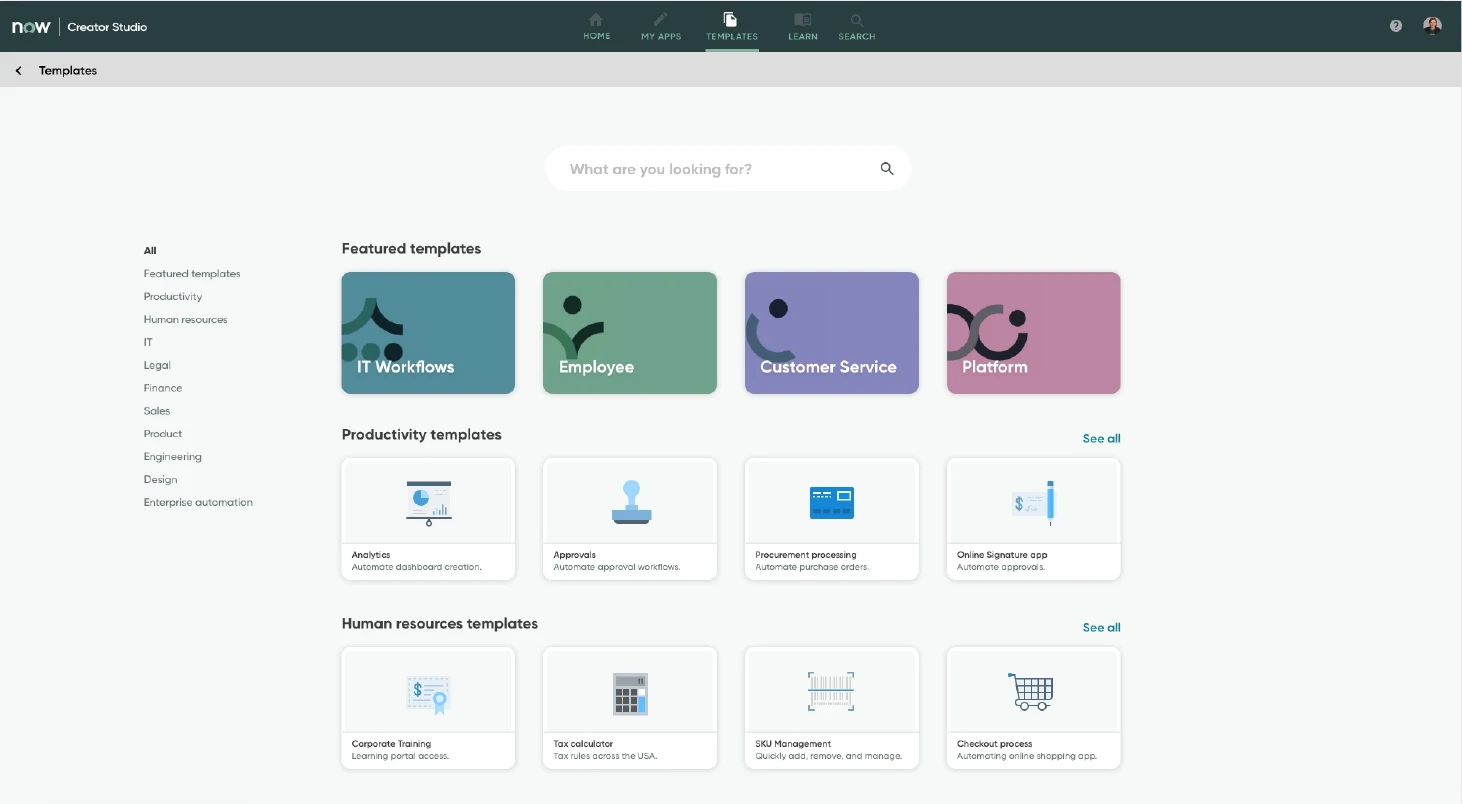This screenshot has height=804, width=1462.
Task: Open the Employee featured template
Action: tap(630, 333)
